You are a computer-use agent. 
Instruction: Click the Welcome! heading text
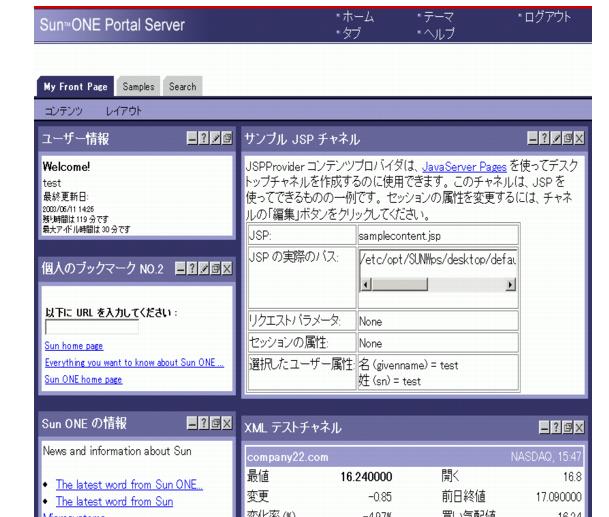(x=66, y=167)
